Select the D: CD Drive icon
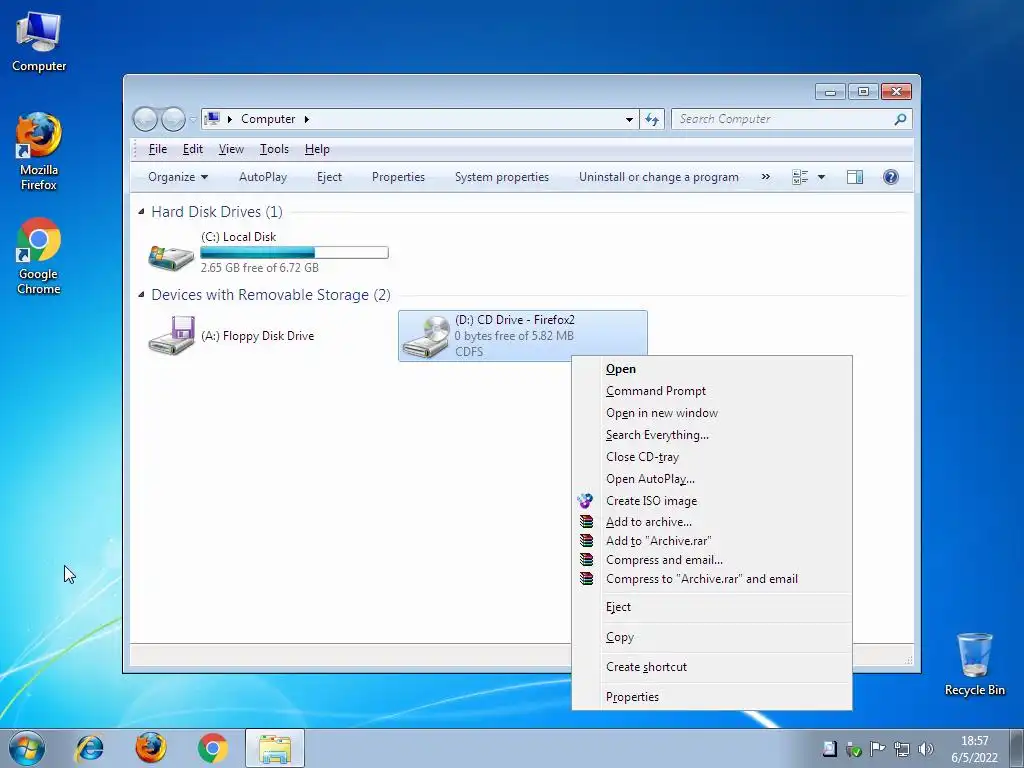1024x768 pixels. click(x=426, y=337)
